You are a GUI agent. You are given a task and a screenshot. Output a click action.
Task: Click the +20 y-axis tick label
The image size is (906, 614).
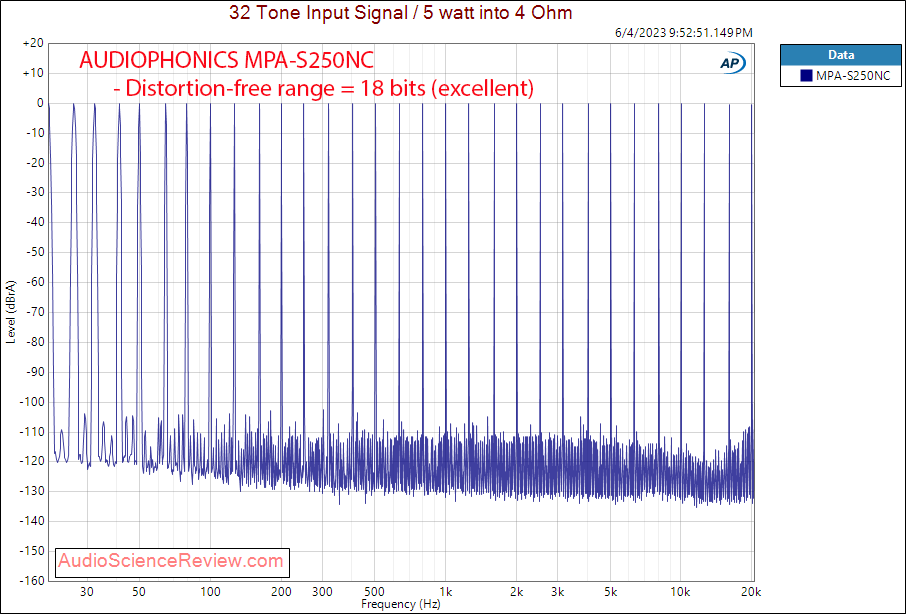coord(33,43)
